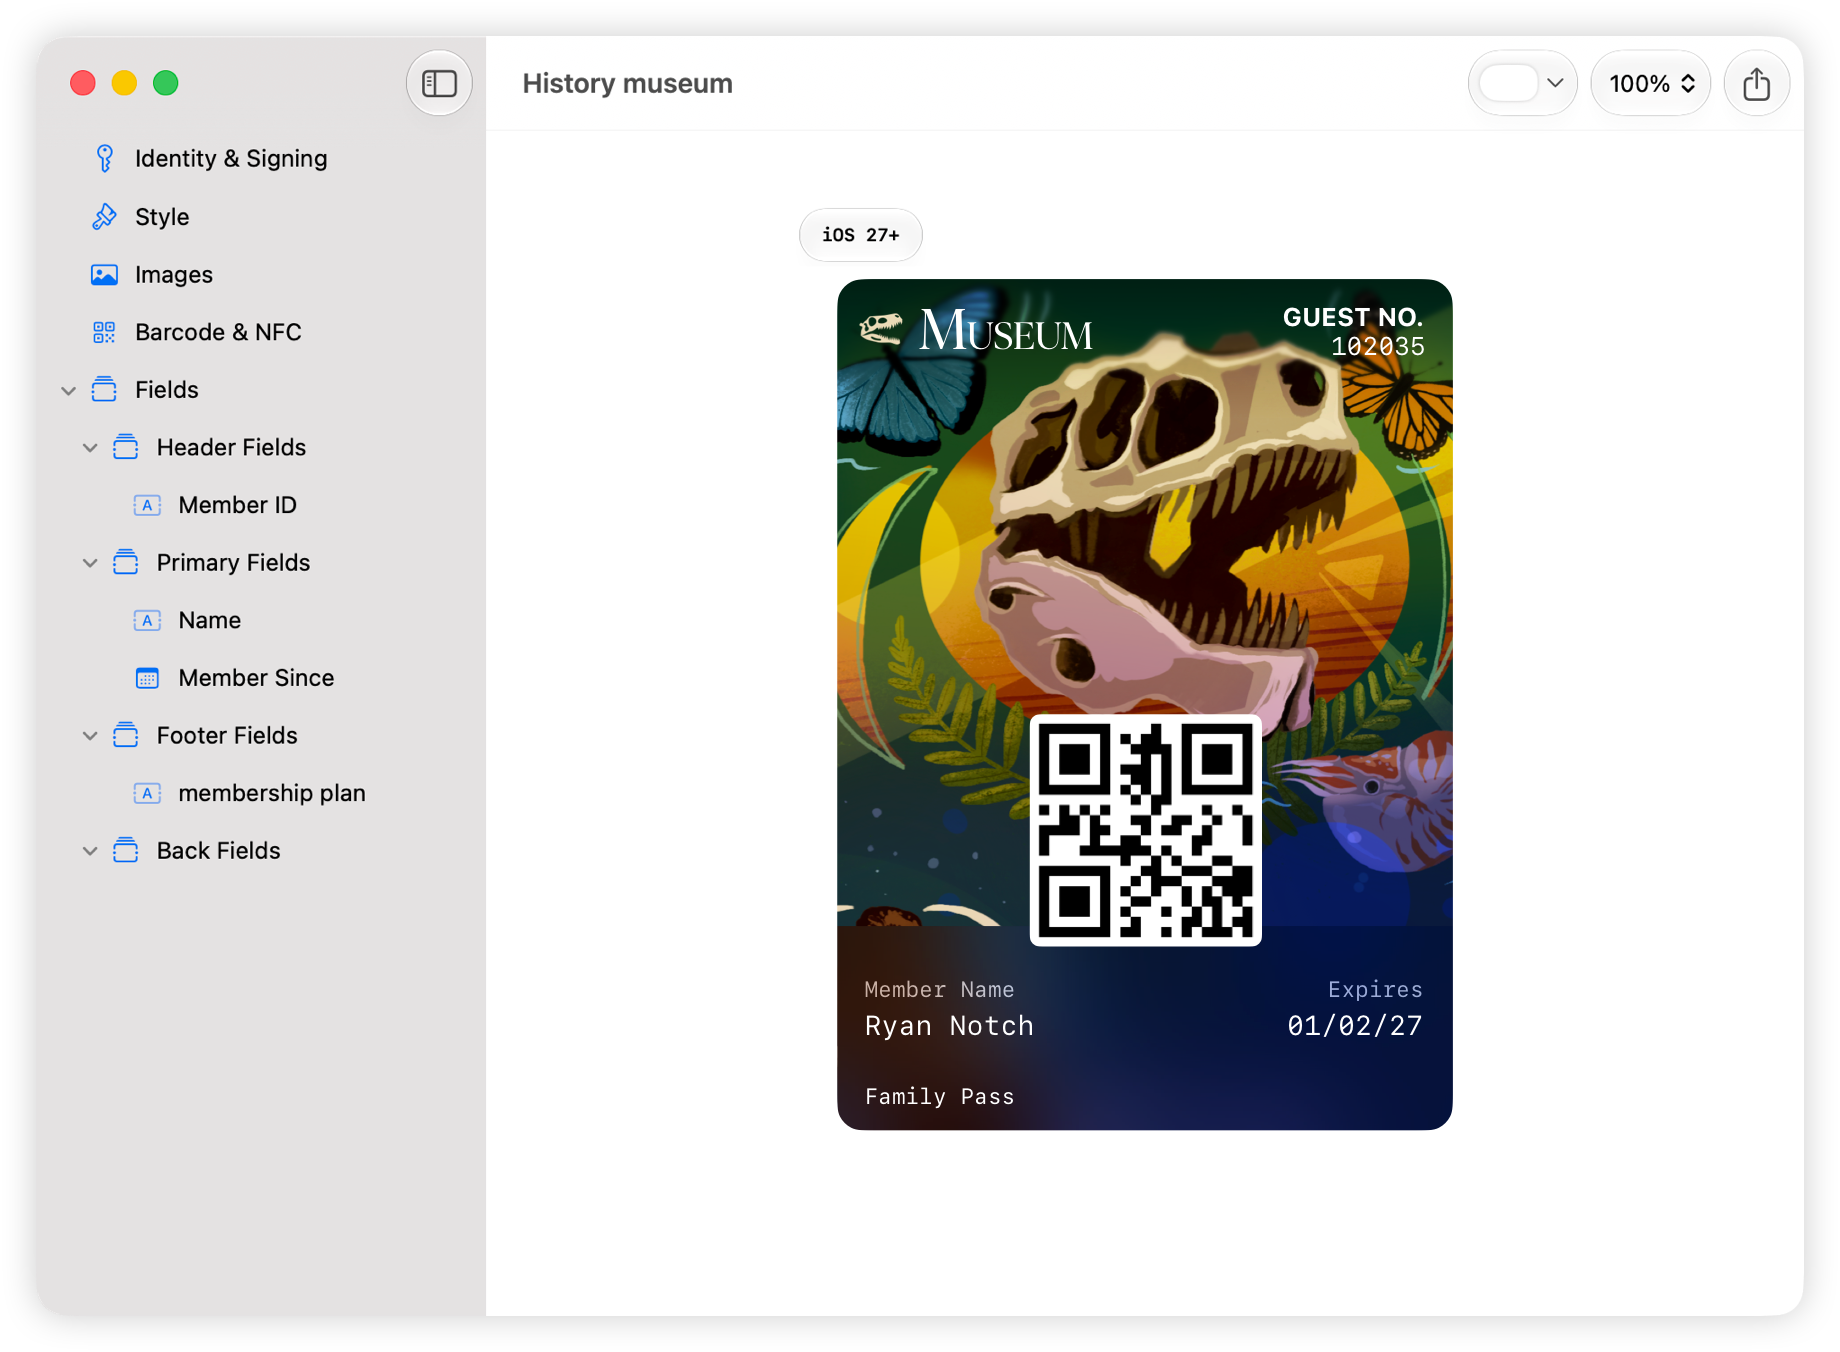1840x1352 pixels.
Task: Select the Fields sidebar row
Action: click(260, 389)
